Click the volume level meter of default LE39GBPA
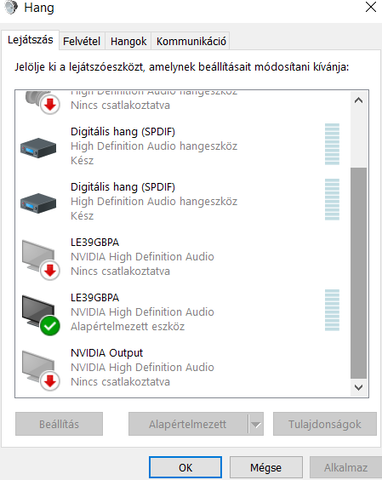The height and width of the screenshot is (480, 382). (332, 310)
